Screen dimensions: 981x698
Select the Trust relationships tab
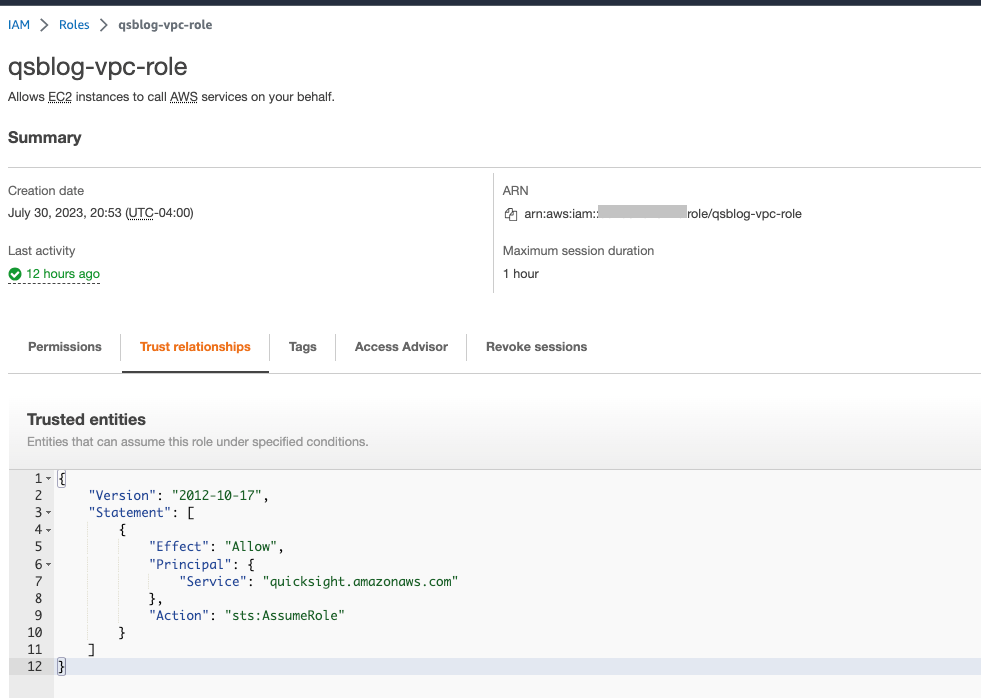pos(195,347)
